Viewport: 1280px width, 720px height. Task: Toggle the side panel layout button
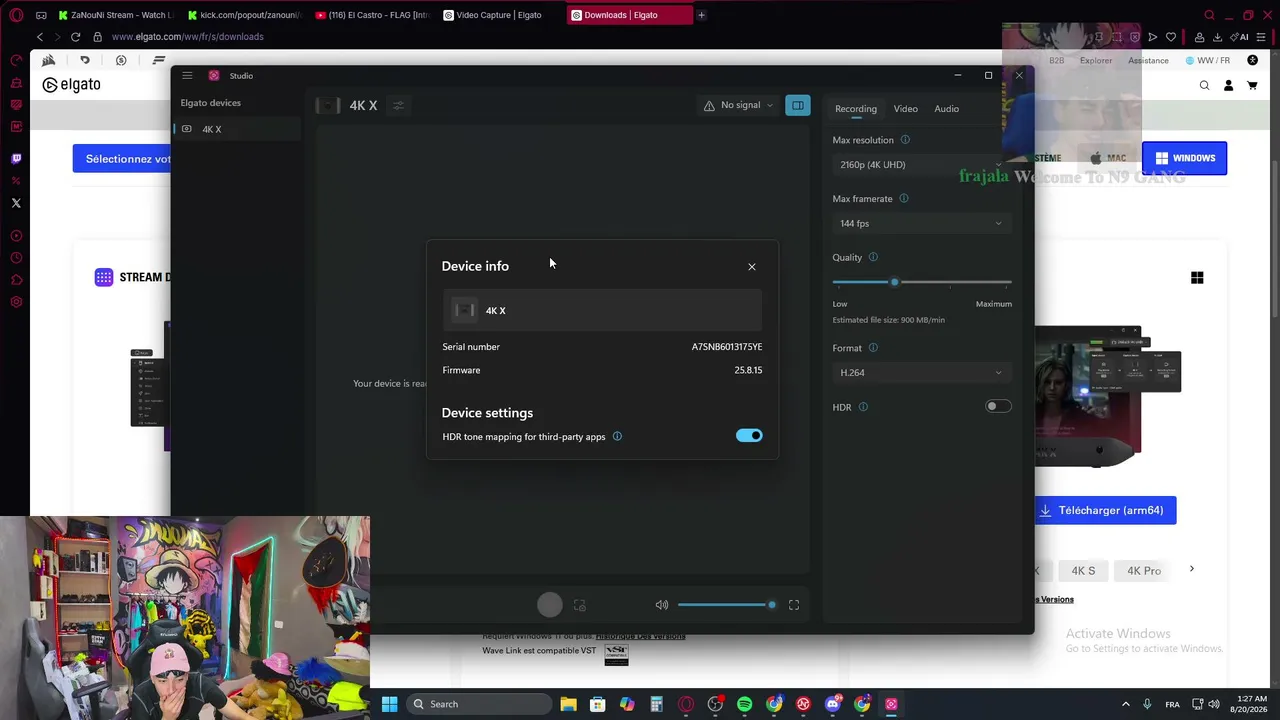tap(798, 105)
